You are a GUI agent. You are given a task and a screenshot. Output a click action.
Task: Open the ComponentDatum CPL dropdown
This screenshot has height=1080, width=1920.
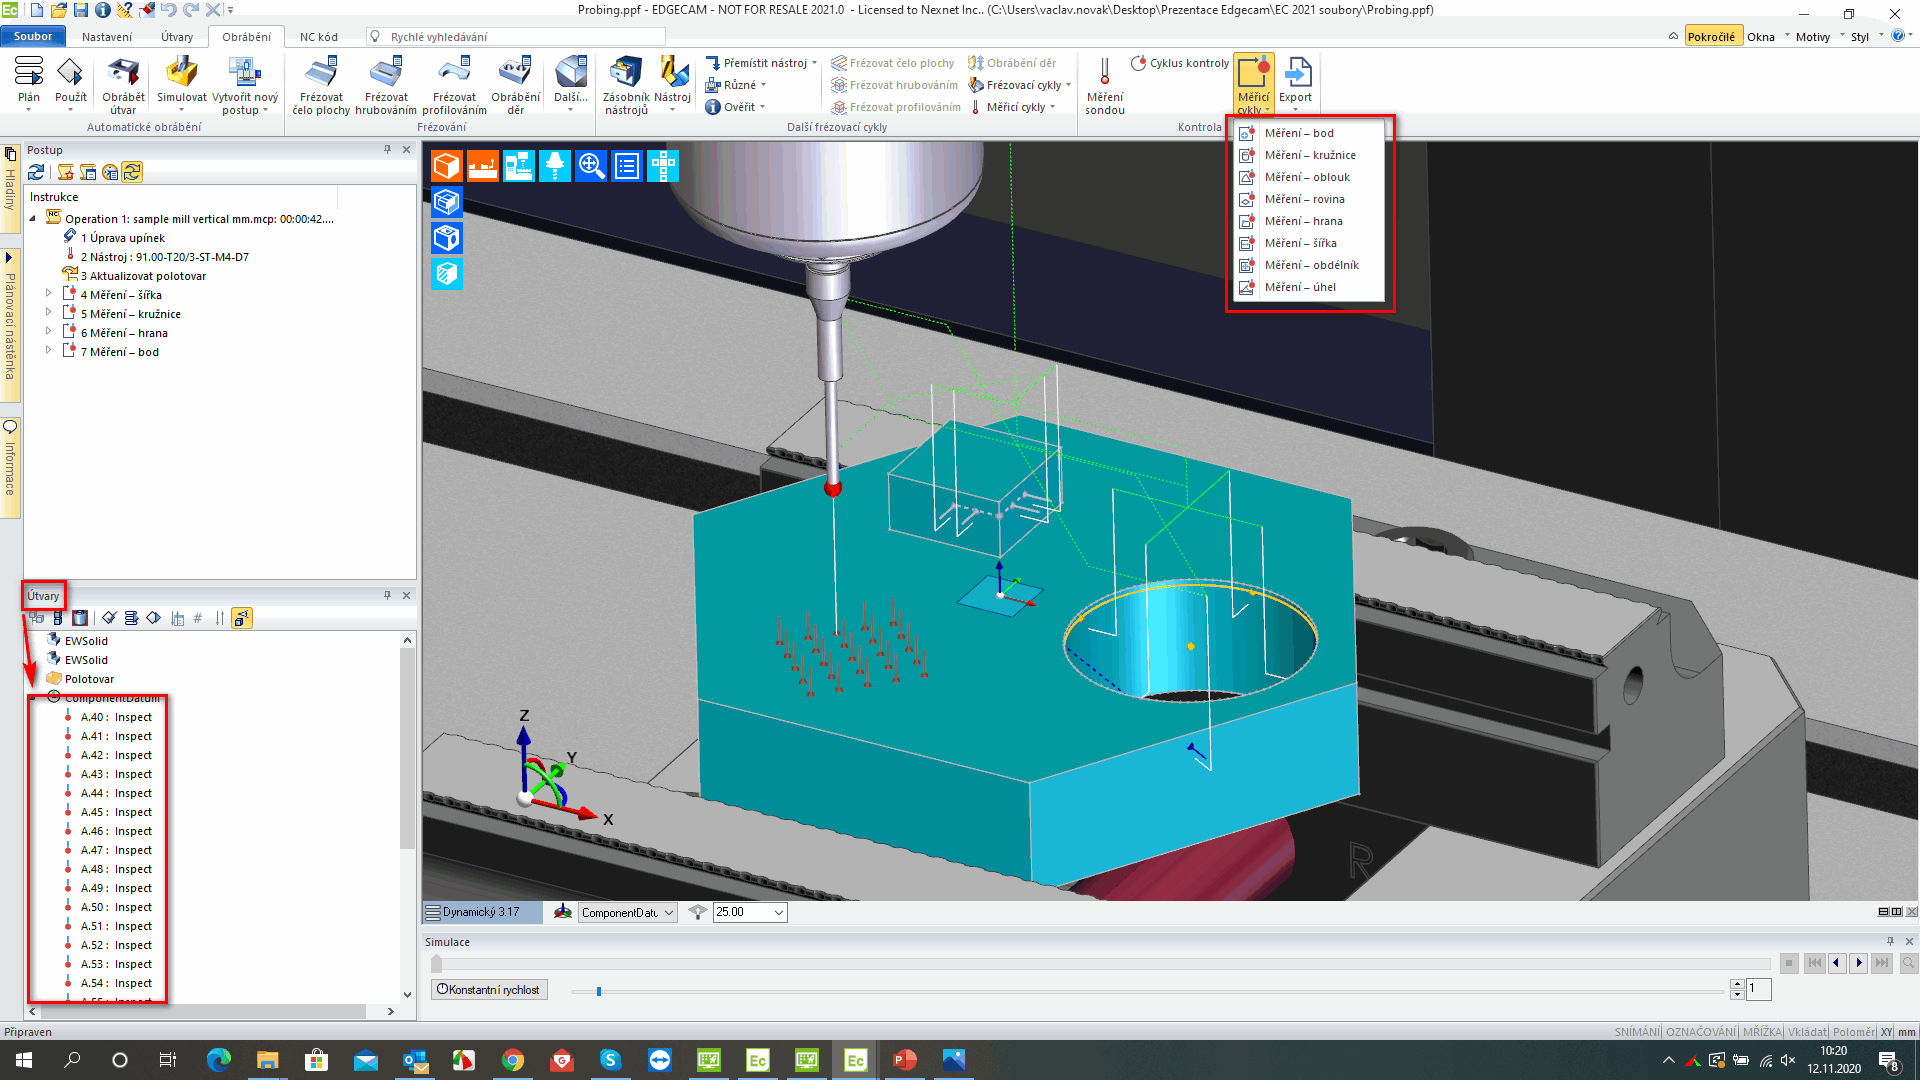coord(669,912)
